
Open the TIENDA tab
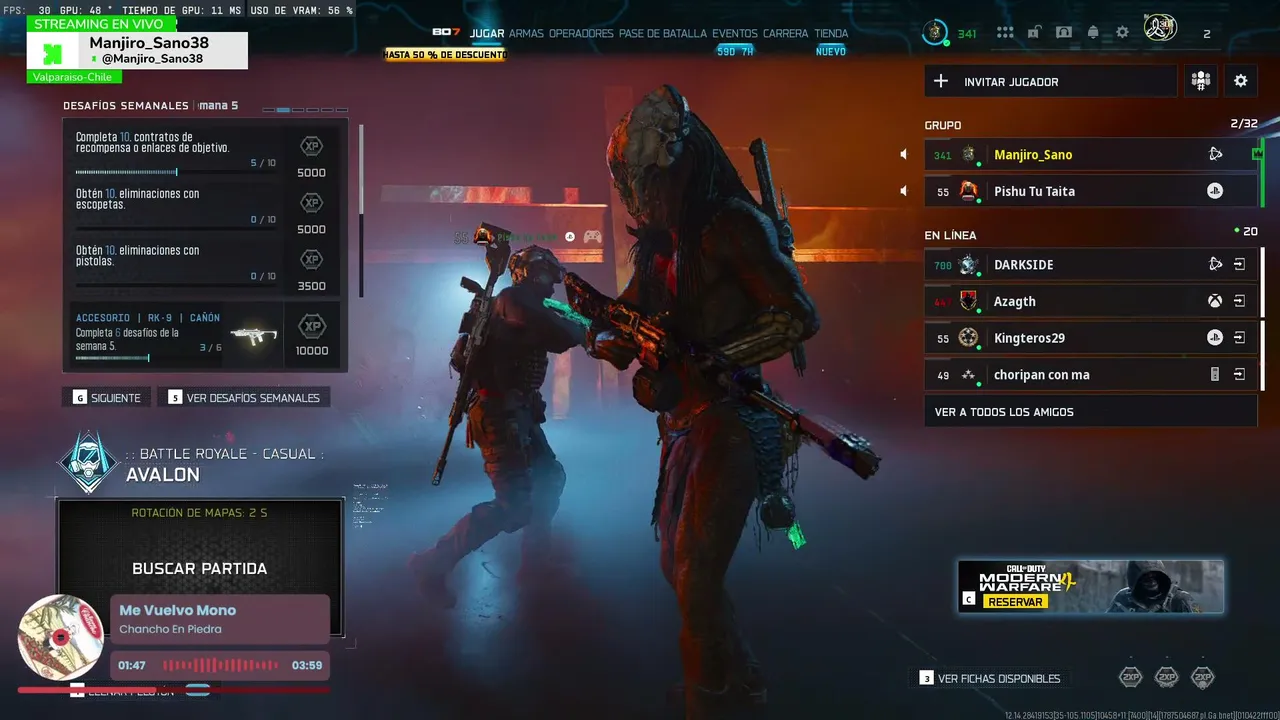coord(831,33)
